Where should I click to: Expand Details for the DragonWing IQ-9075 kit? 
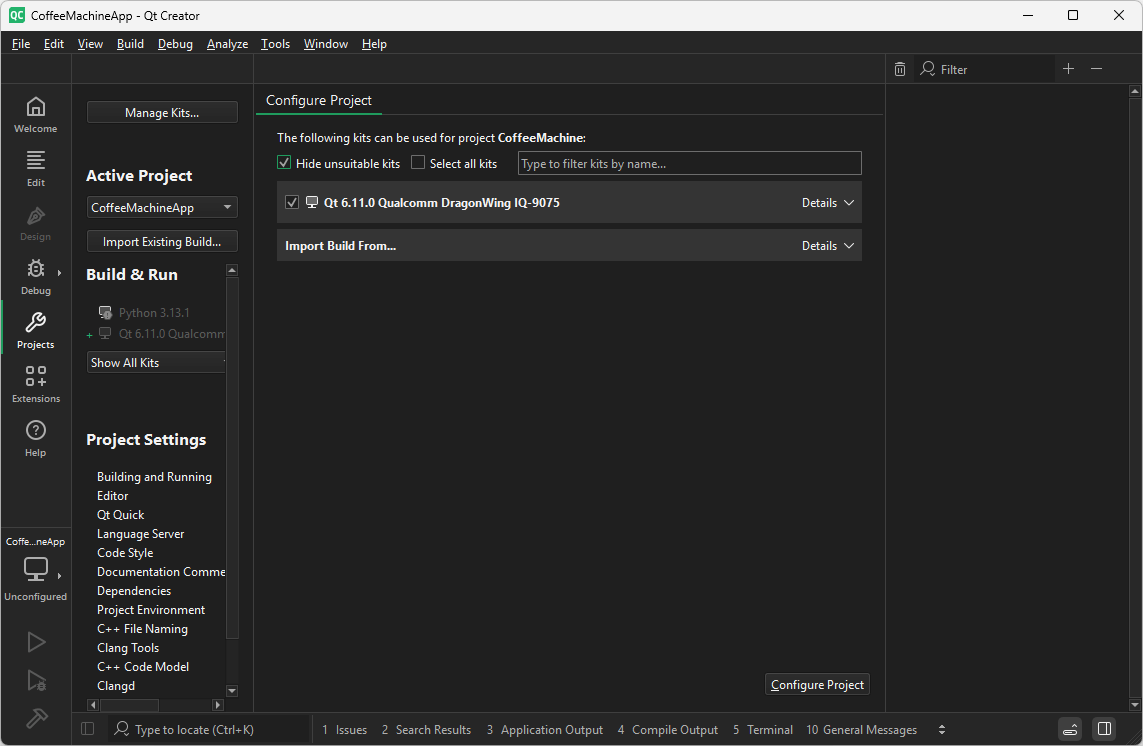click(x=827, y=202)
